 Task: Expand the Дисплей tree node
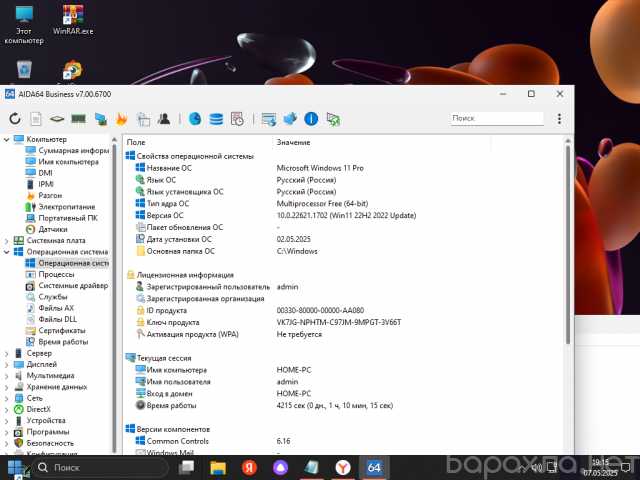coord(6,364)
